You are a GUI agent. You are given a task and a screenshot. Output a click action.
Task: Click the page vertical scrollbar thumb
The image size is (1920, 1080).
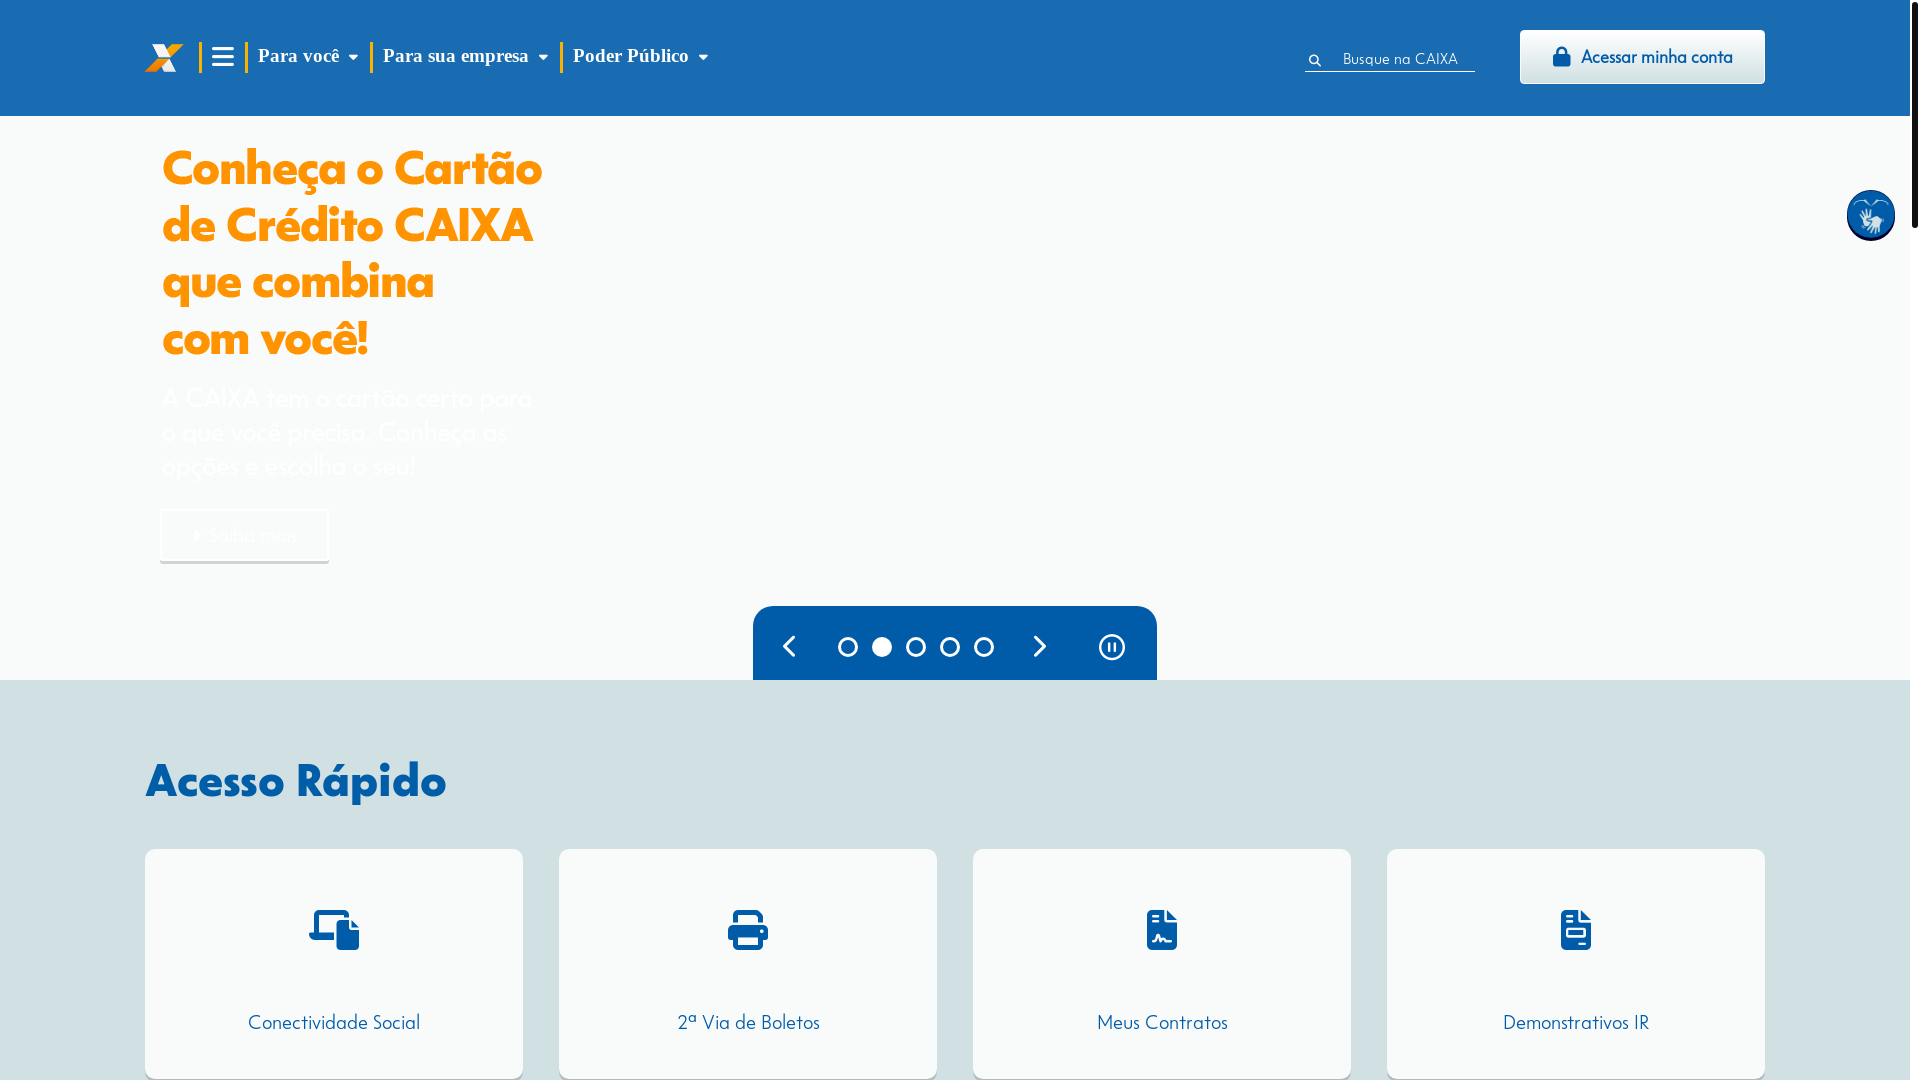pos(1915,114)
